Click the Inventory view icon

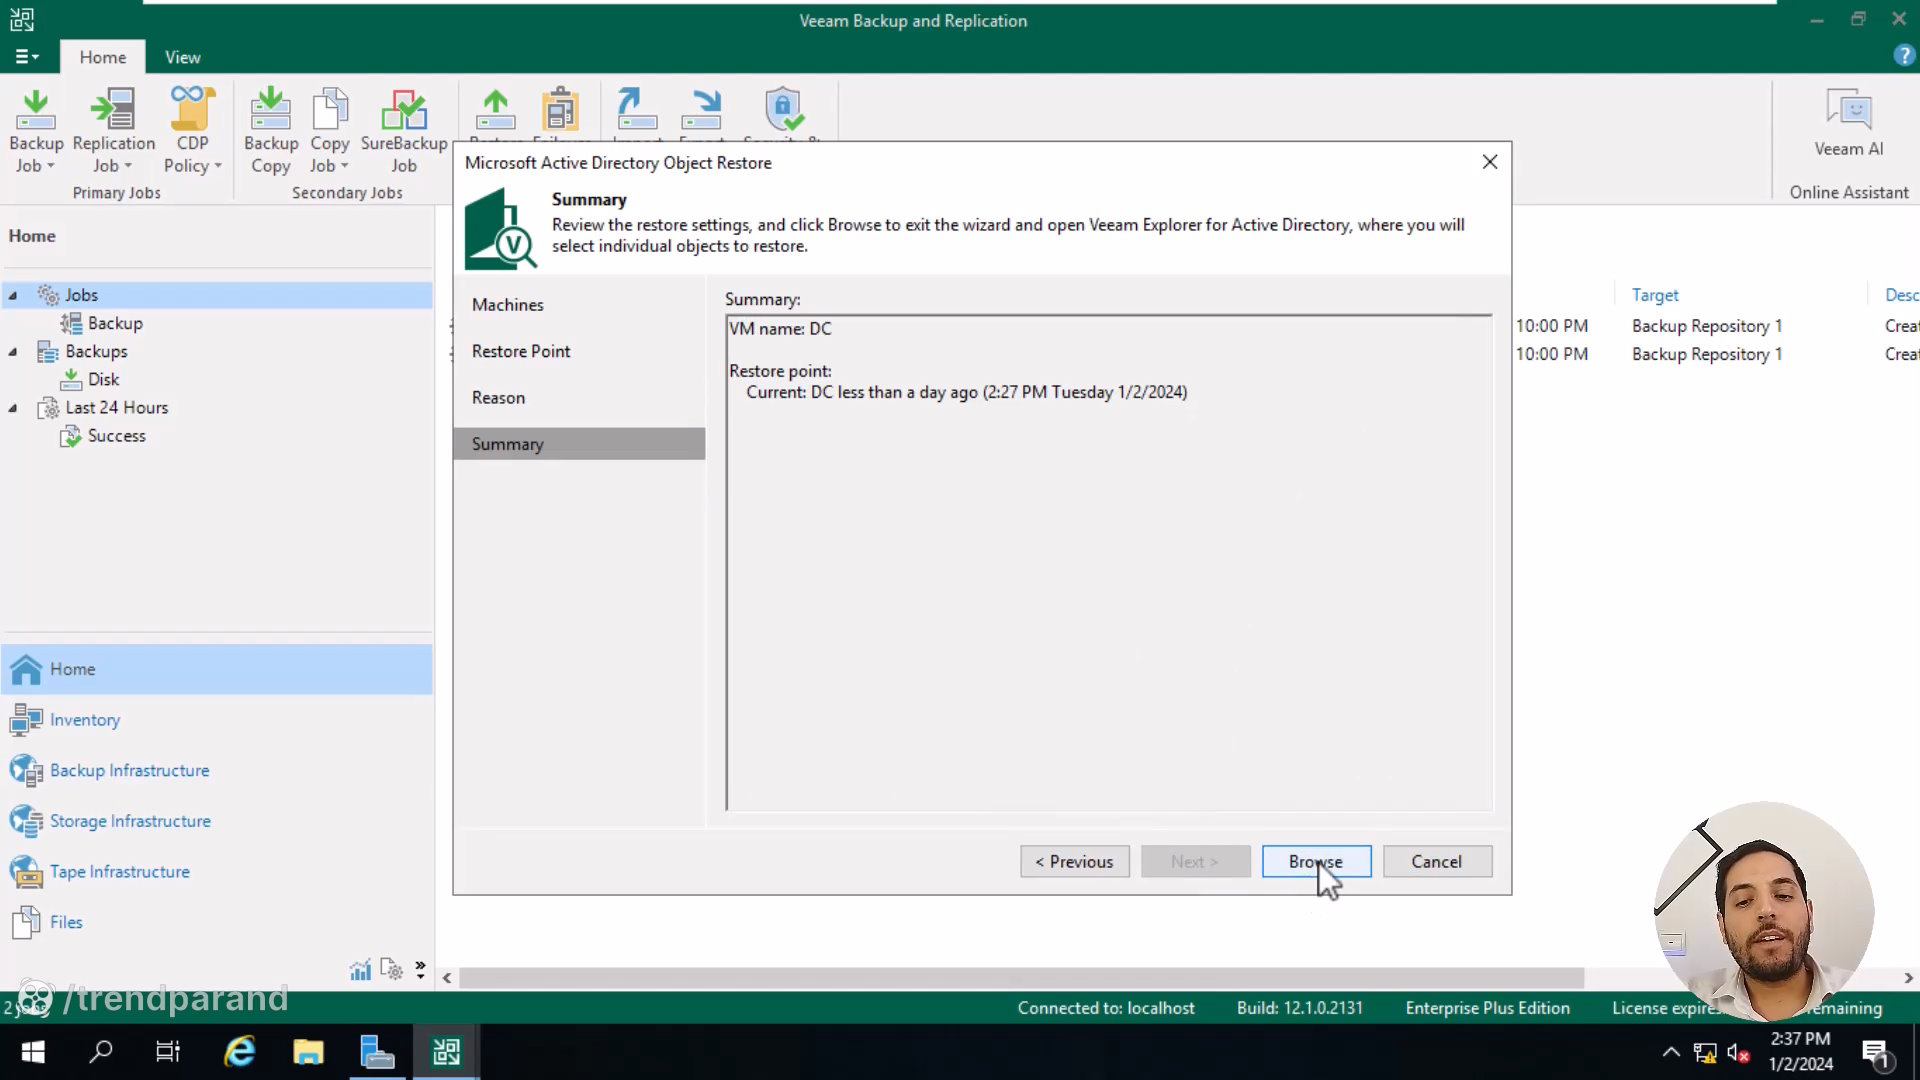(26, 720)
